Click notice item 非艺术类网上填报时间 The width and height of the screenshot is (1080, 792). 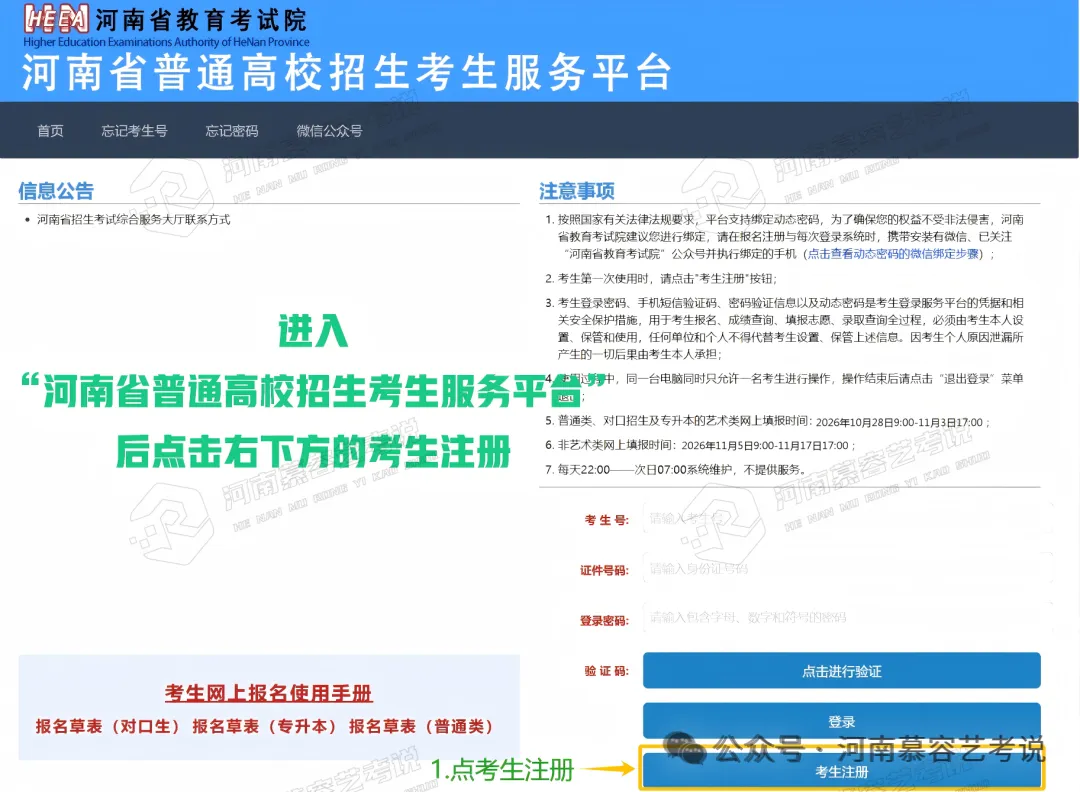(700, 446)
